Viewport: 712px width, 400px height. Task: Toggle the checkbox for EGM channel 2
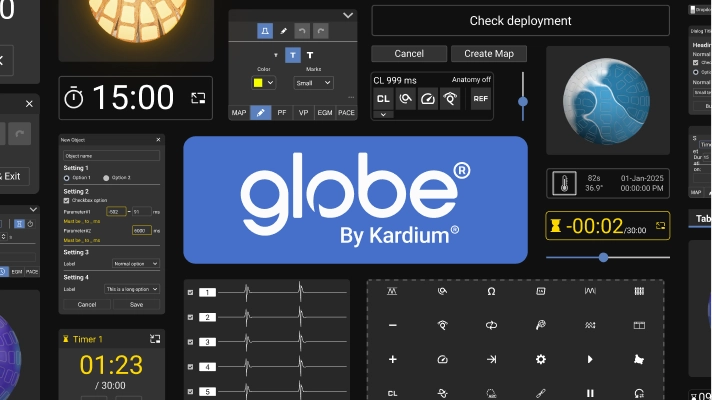190,317
